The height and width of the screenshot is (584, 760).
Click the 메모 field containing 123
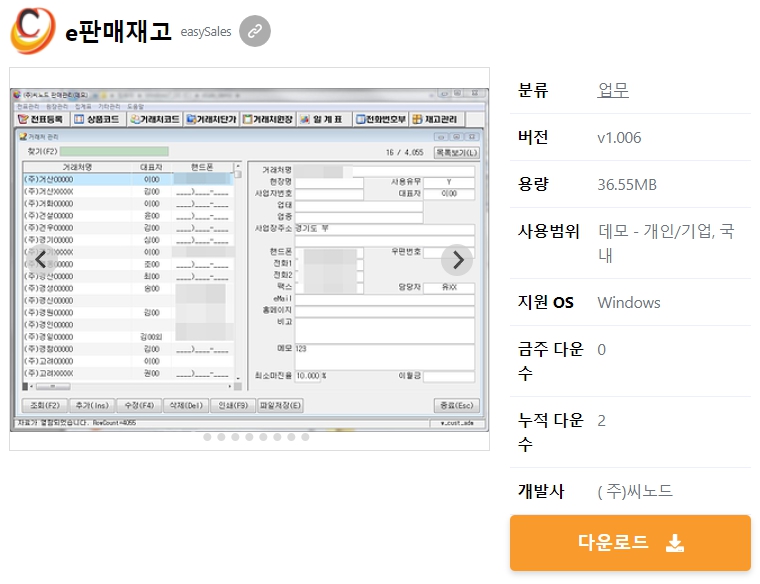(x=385, y=357)
